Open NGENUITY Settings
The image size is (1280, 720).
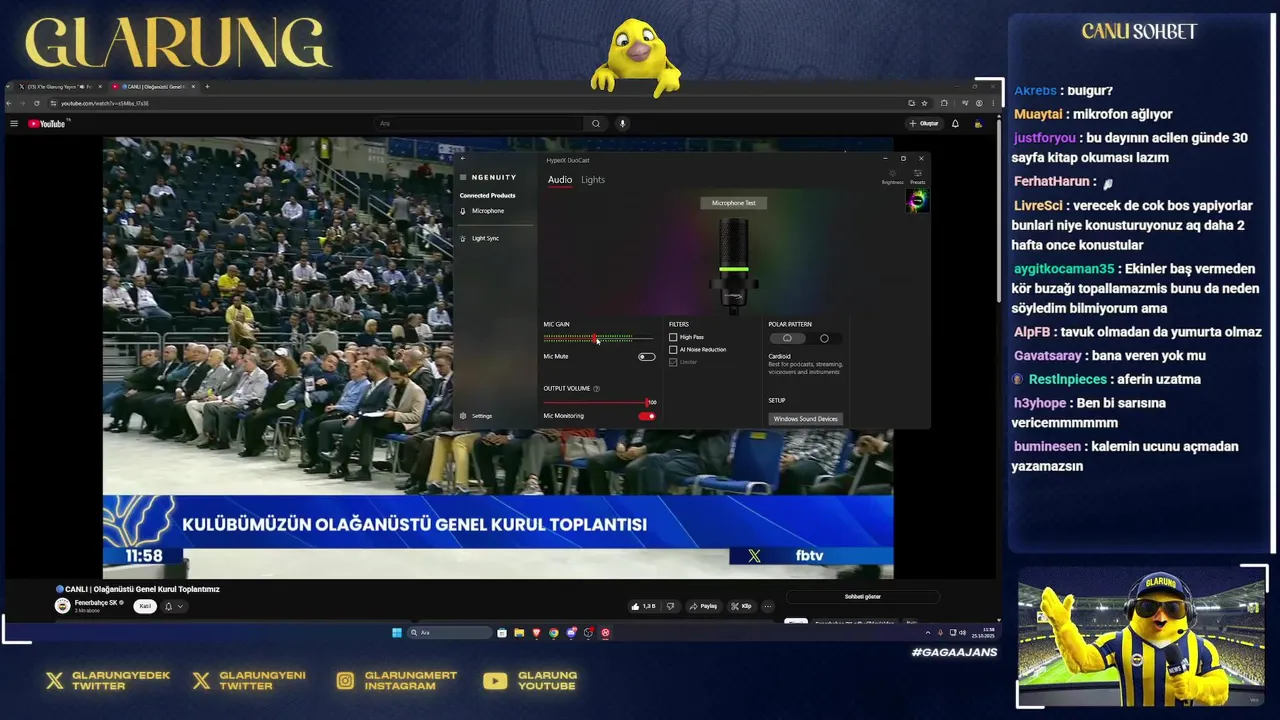point(476,416)
